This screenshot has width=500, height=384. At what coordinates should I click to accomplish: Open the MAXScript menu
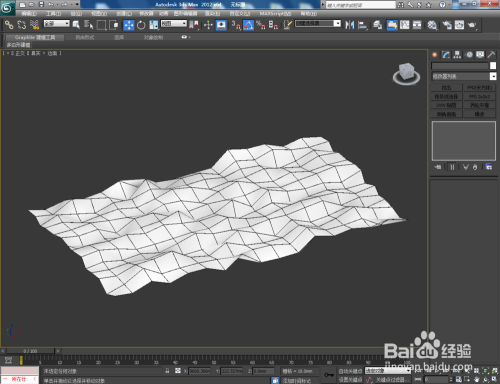275,14
